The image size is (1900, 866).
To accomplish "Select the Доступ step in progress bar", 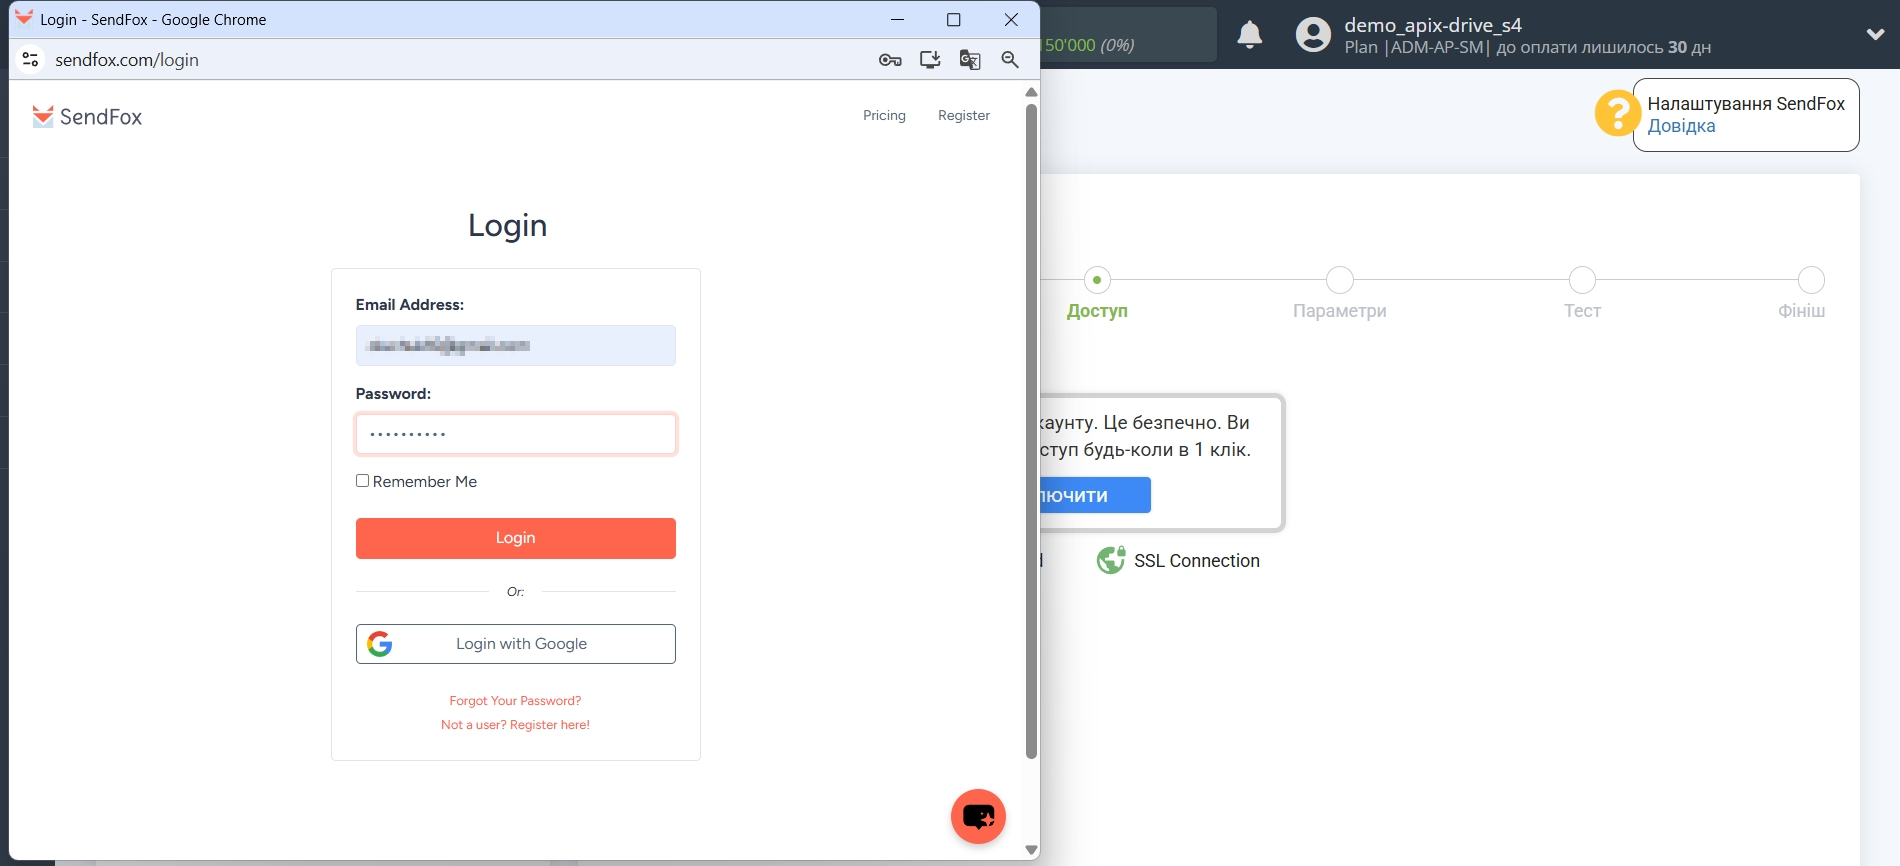I will pos(1097,294).
